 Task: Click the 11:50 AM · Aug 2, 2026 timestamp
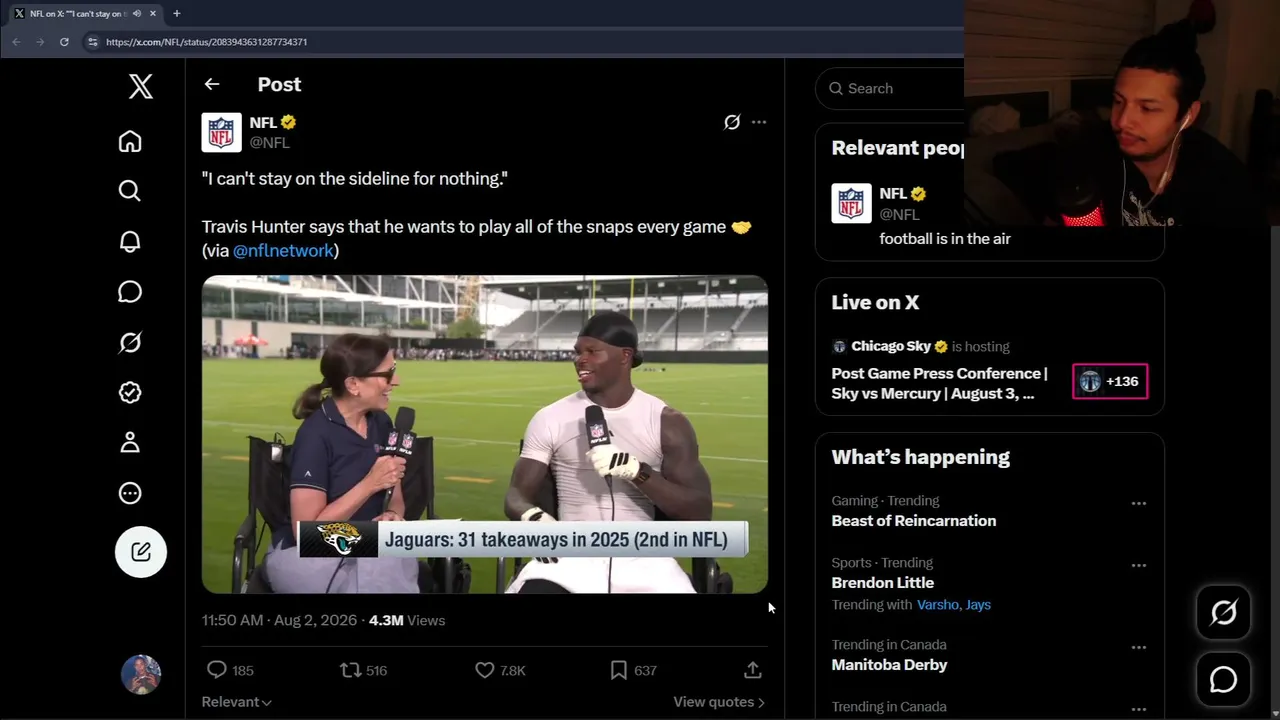tap(279, 620)
